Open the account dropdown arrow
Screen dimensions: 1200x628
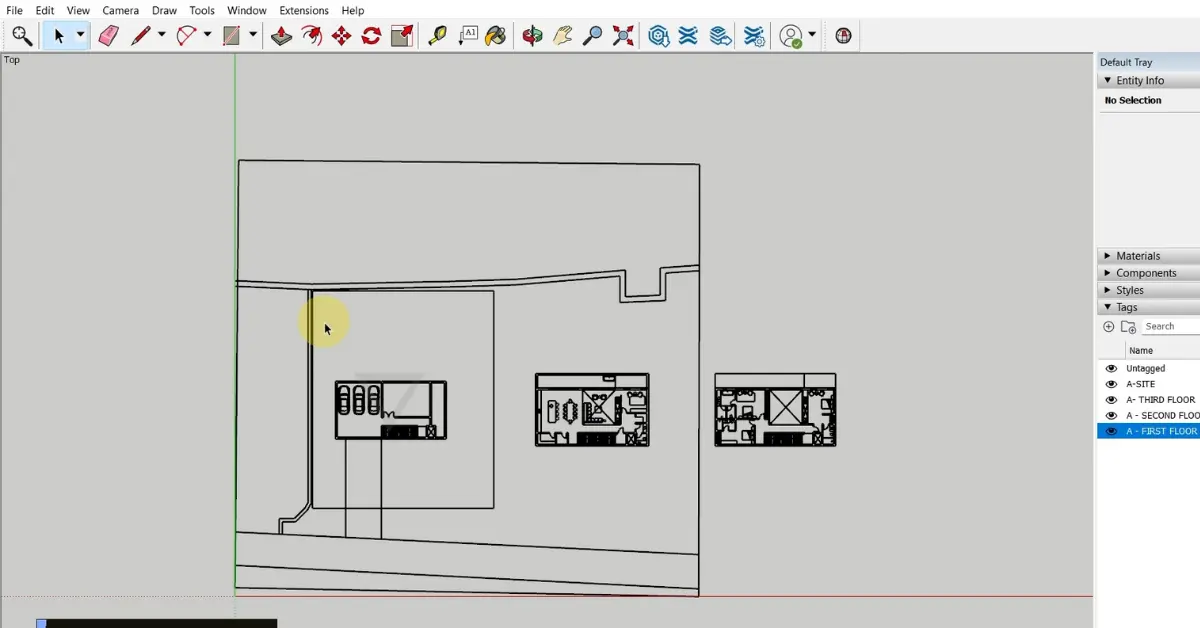(x=812, y=35)
